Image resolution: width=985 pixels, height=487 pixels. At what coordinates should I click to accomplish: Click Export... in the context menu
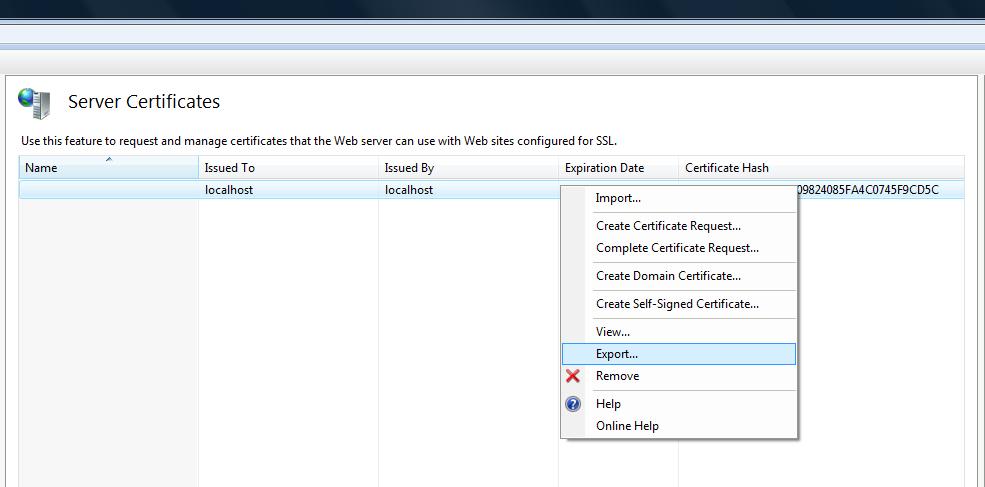617,354
